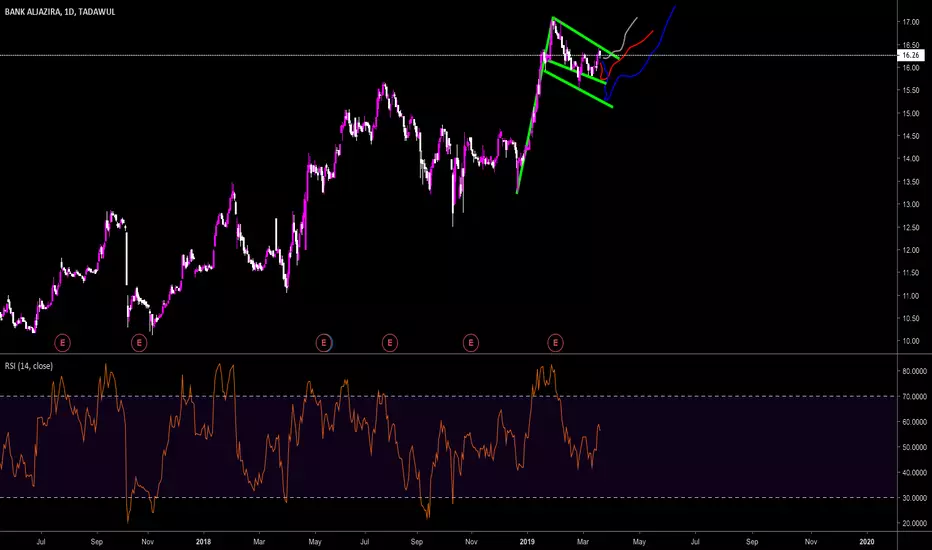Open earnings E marker above Nov 2018
Screen dimensions: 932x550
(x=471, y=343)
